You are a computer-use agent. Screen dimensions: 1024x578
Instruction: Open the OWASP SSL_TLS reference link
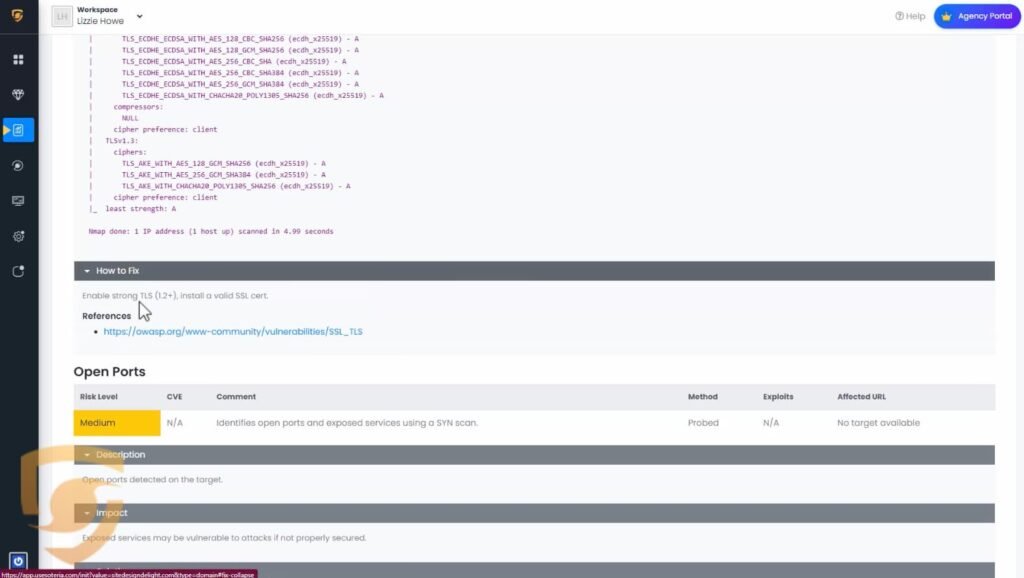[233, 331]
